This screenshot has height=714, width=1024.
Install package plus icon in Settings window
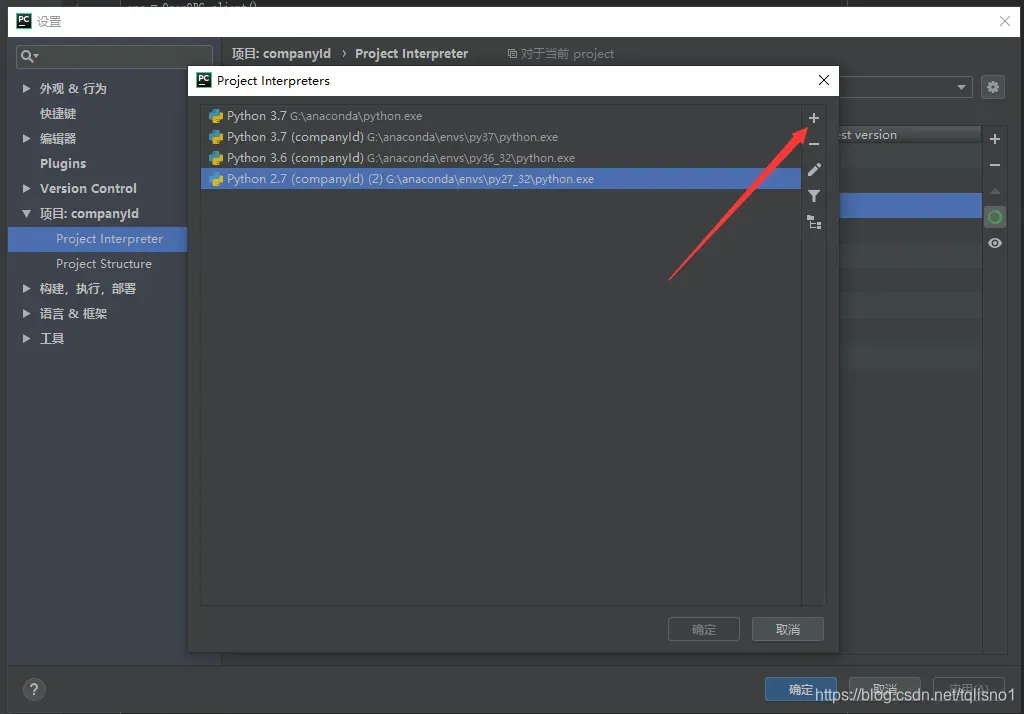pyautogui.click(x=995, y=139)
